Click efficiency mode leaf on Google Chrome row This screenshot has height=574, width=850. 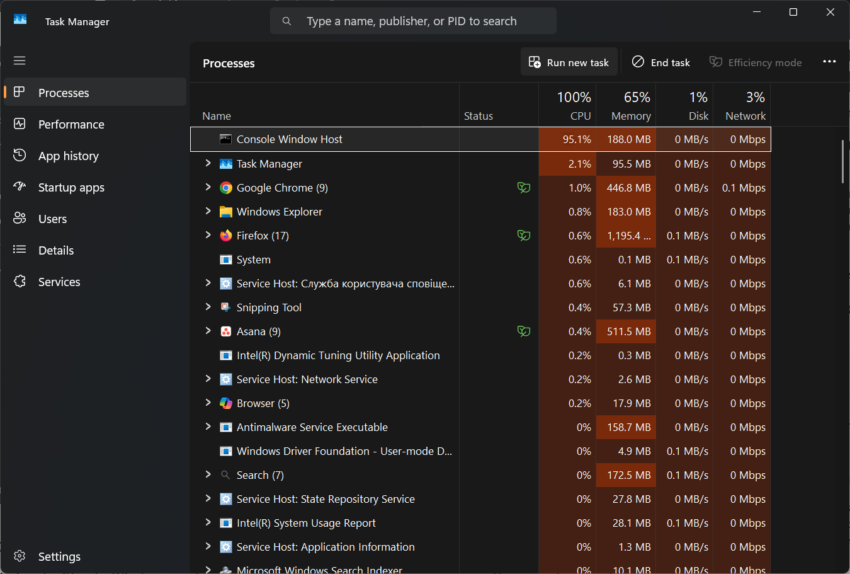tap(524, 188)
